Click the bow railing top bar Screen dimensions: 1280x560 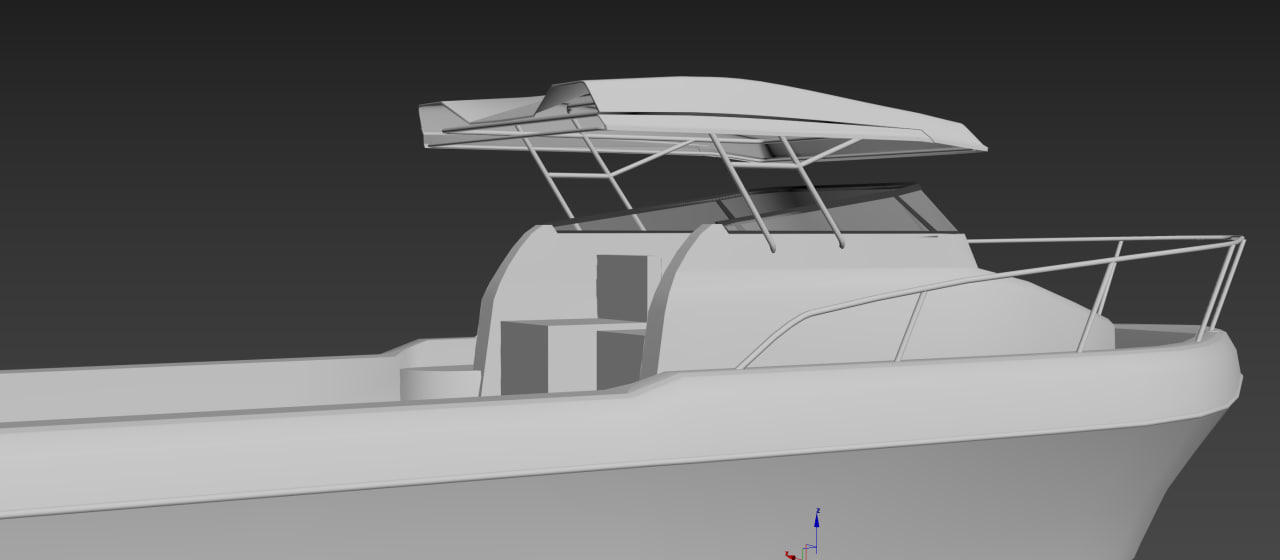[1100, 240]
